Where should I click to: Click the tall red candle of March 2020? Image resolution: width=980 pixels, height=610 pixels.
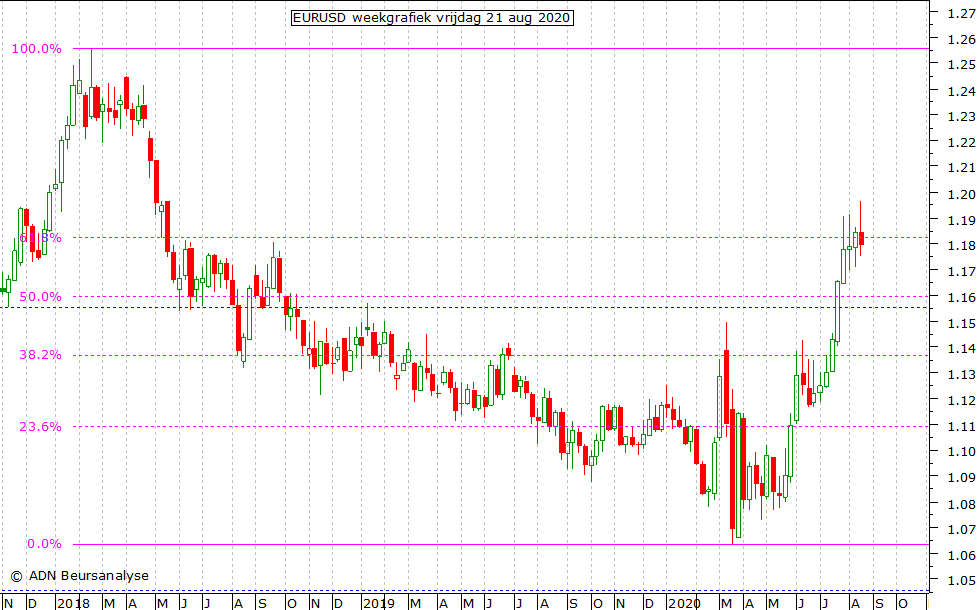click(x=732, y=469)
